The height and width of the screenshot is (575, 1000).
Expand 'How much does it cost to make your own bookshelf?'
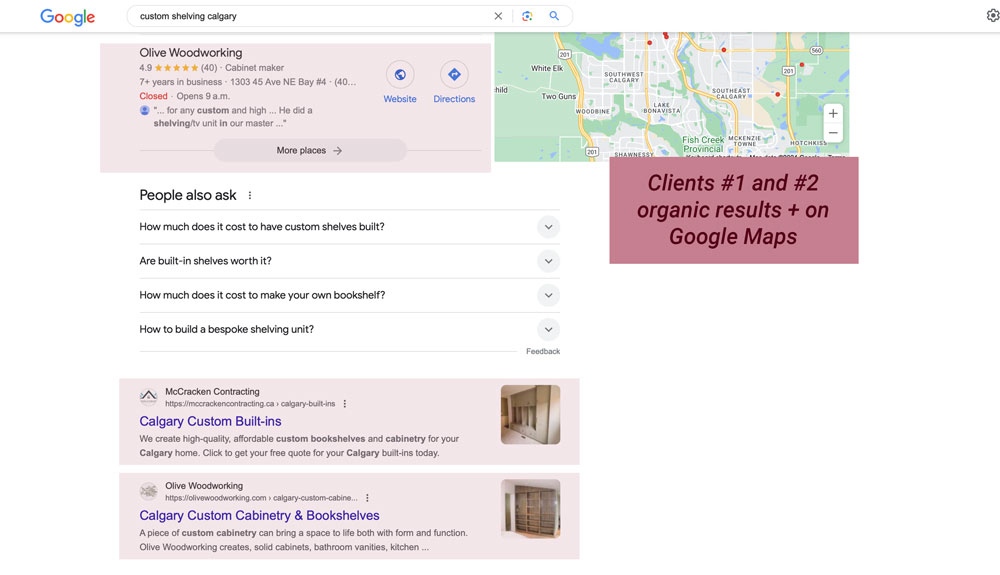(x=349, y=295)
